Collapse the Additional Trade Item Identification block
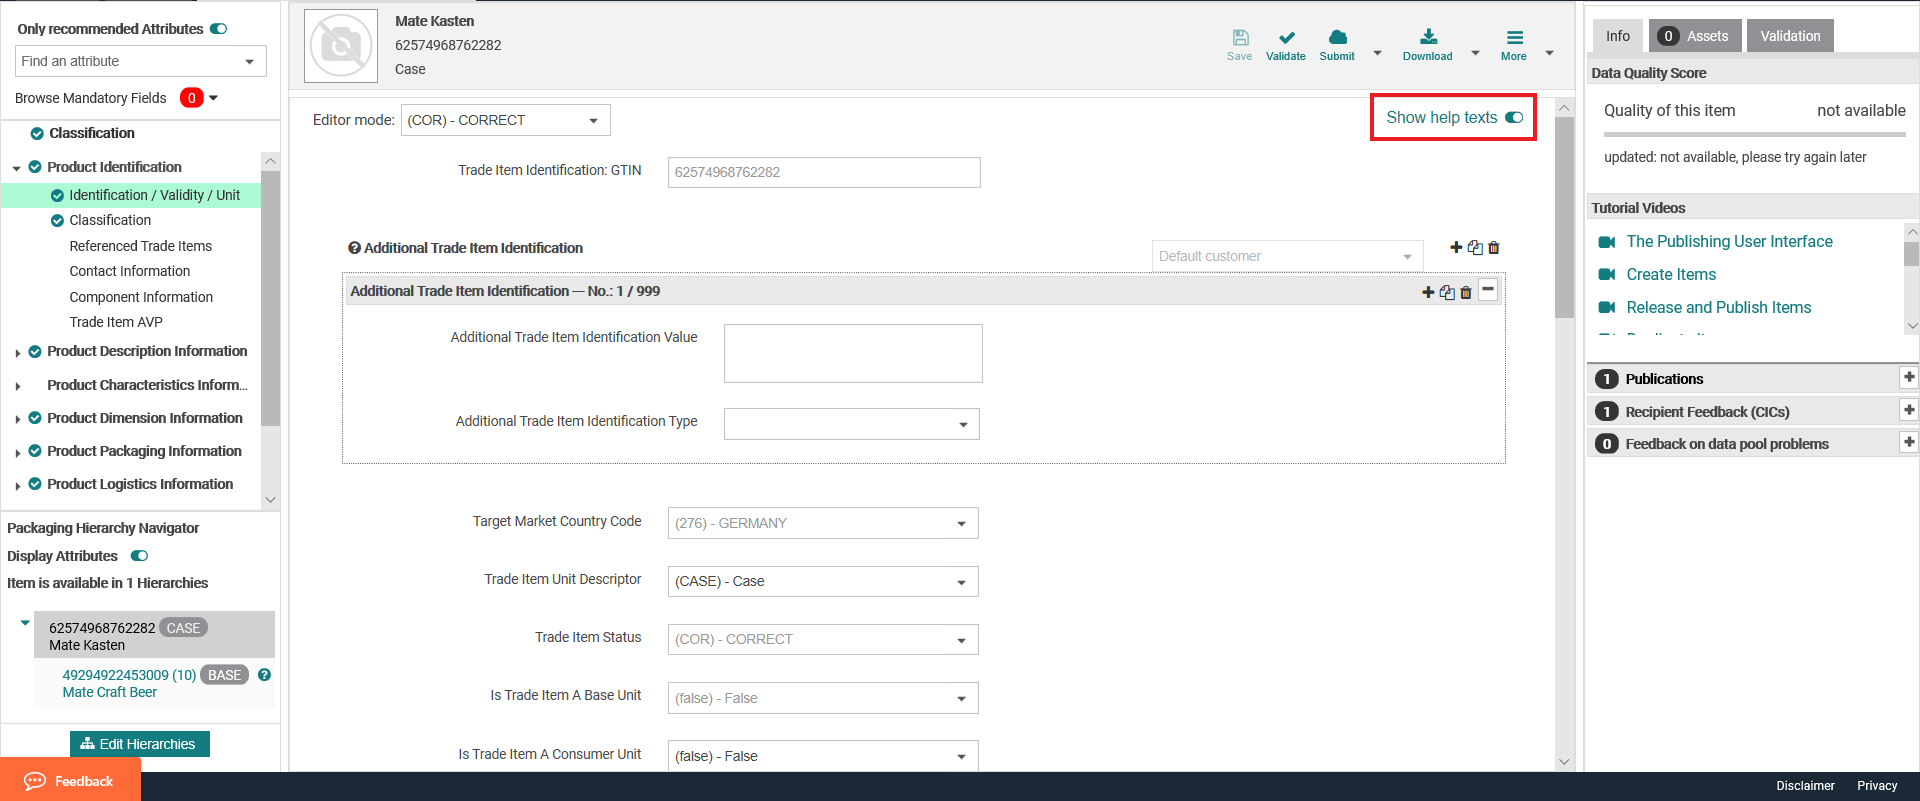 coord(1488,290)
